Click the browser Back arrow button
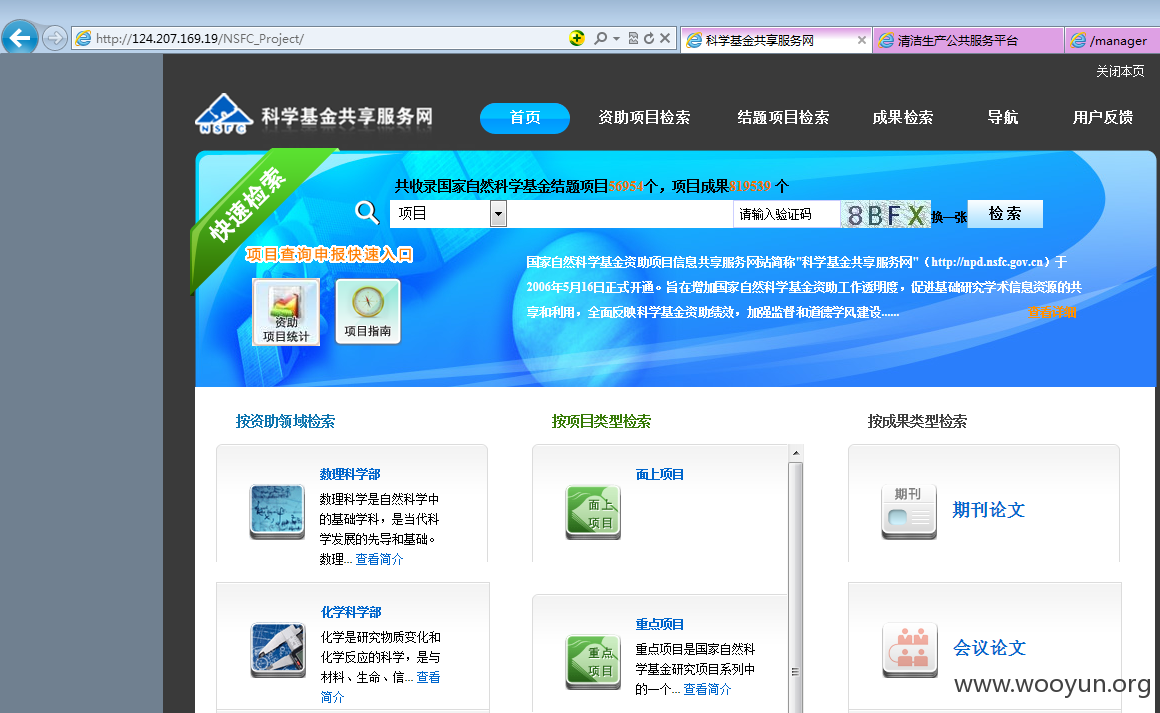The height and width of the screenshot is (713, 1160). 20,37
